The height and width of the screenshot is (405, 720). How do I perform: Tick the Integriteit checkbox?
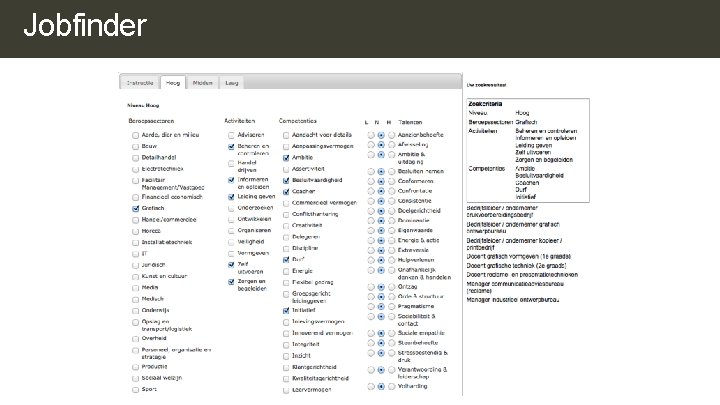pyautogui.click(x=286, y=345)
